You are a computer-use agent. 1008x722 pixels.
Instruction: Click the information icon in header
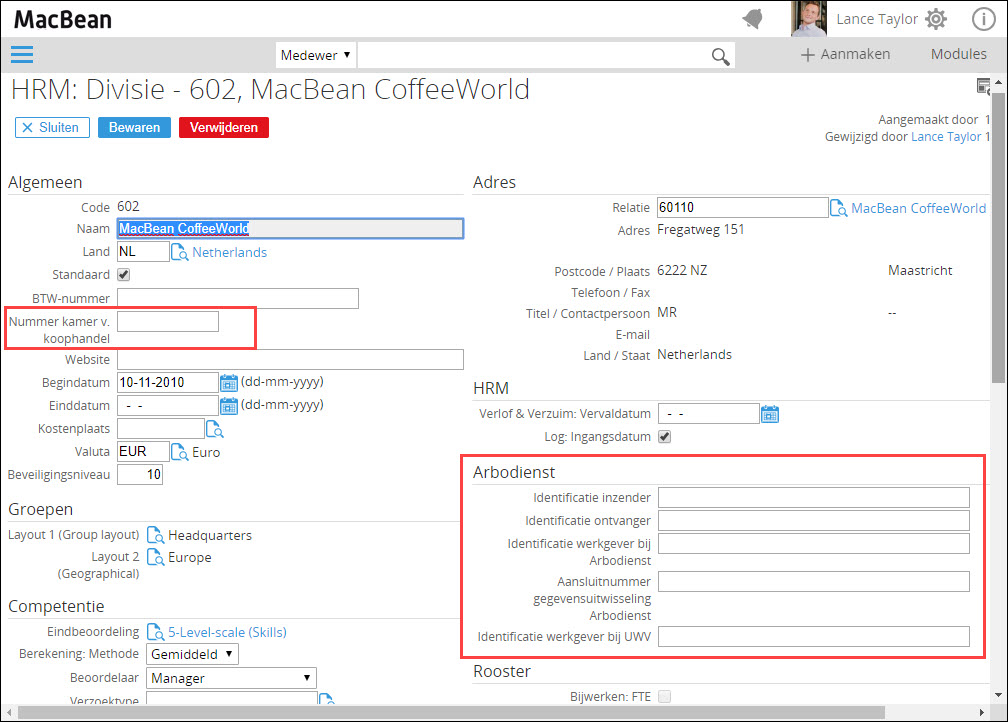coord(983,19)
